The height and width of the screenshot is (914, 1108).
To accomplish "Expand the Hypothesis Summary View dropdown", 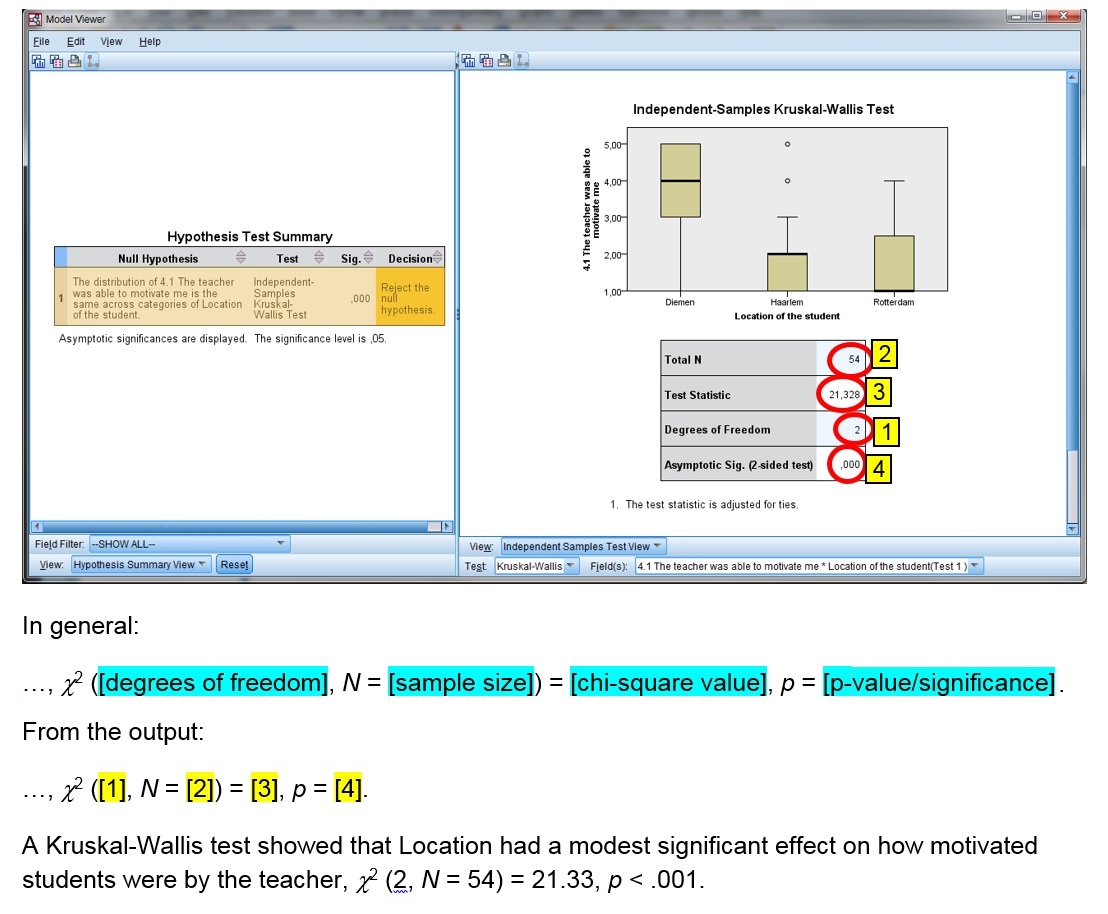I will coord(139,564).
